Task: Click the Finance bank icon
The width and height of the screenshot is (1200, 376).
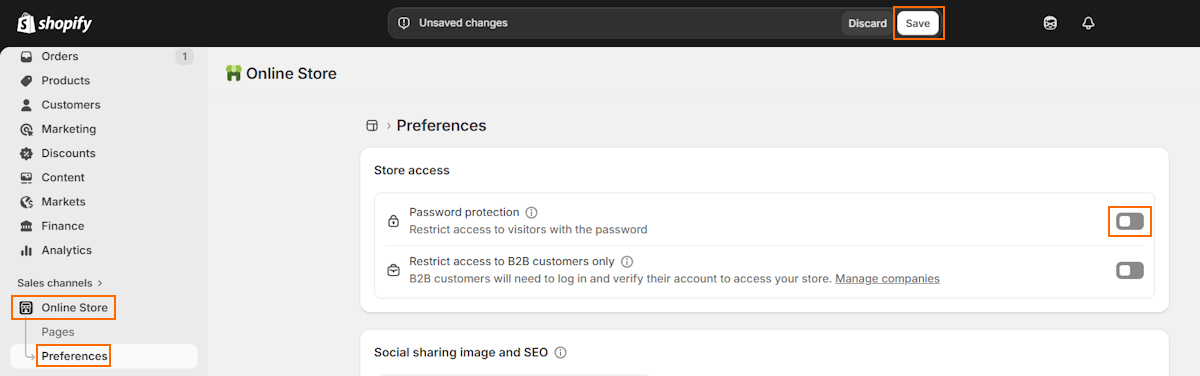Action: (26, 226)
